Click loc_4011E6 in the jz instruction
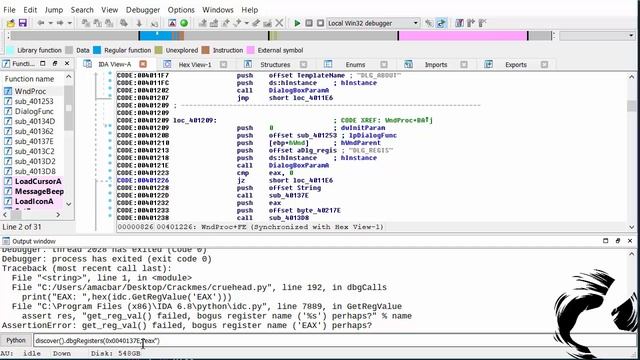Image resolution: width=640 pixels, height=360 pixels. (313, 180)
